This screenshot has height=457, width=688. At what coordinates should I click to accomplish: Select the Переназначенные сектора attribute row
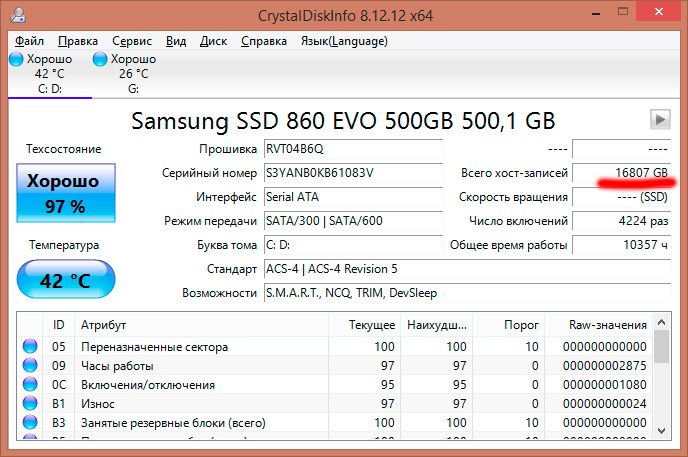pos(335,346)
